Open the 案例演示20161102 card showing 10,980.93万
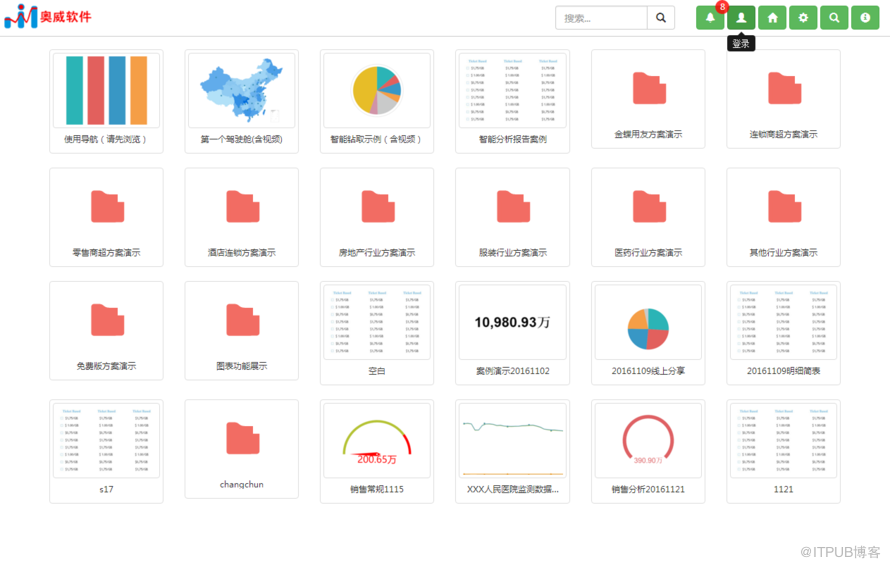The width and height of the screenshot is (890, 567). (x=512, y=333)
